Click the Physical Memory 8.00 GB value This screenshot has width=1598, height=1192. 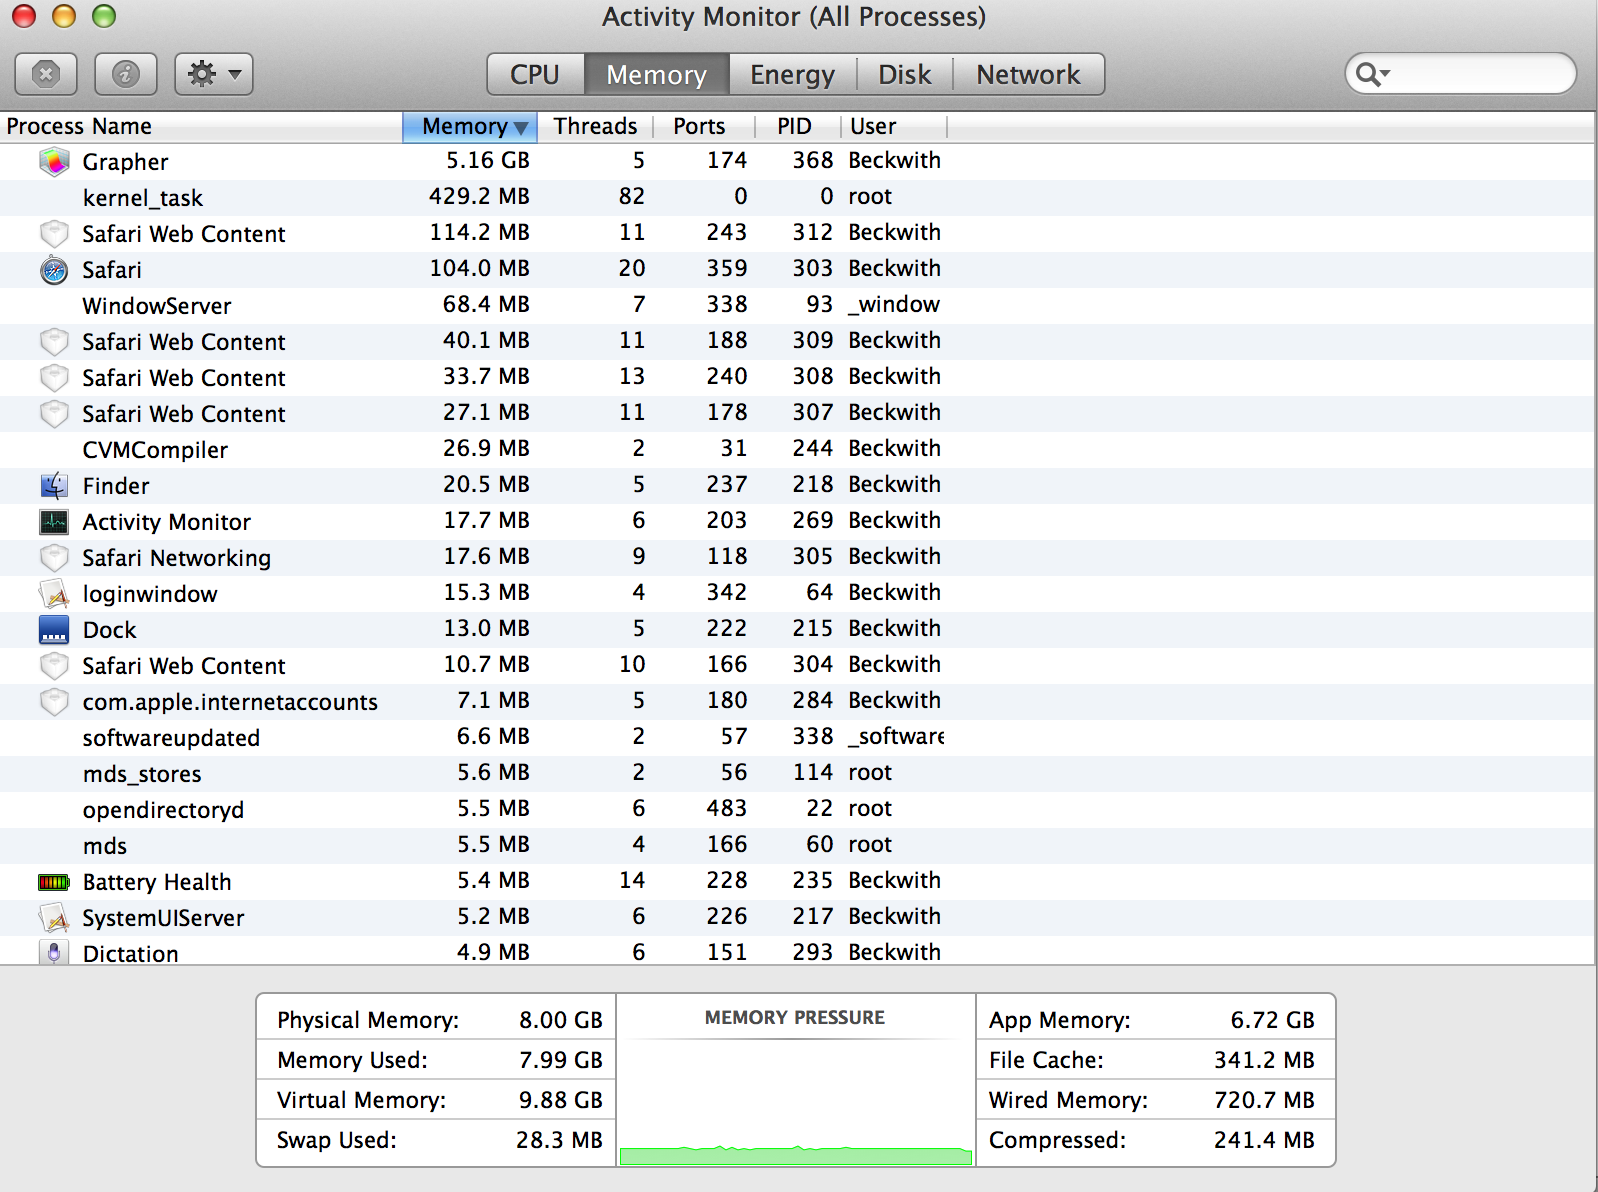pos(560,1020)
